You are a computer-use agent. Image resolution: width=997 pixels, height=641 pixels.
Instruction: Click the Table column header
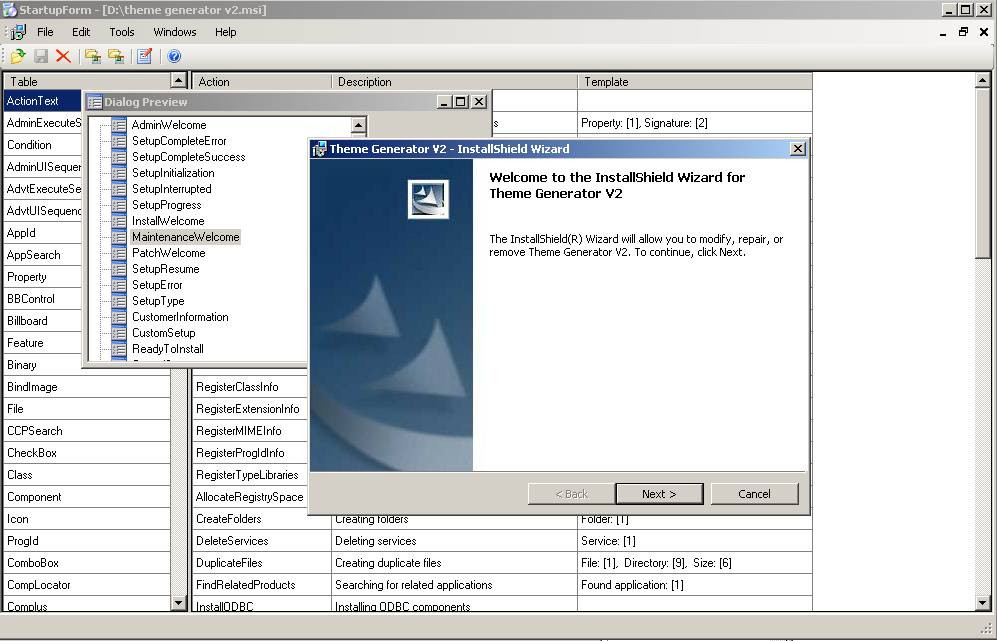pos(88,81)
